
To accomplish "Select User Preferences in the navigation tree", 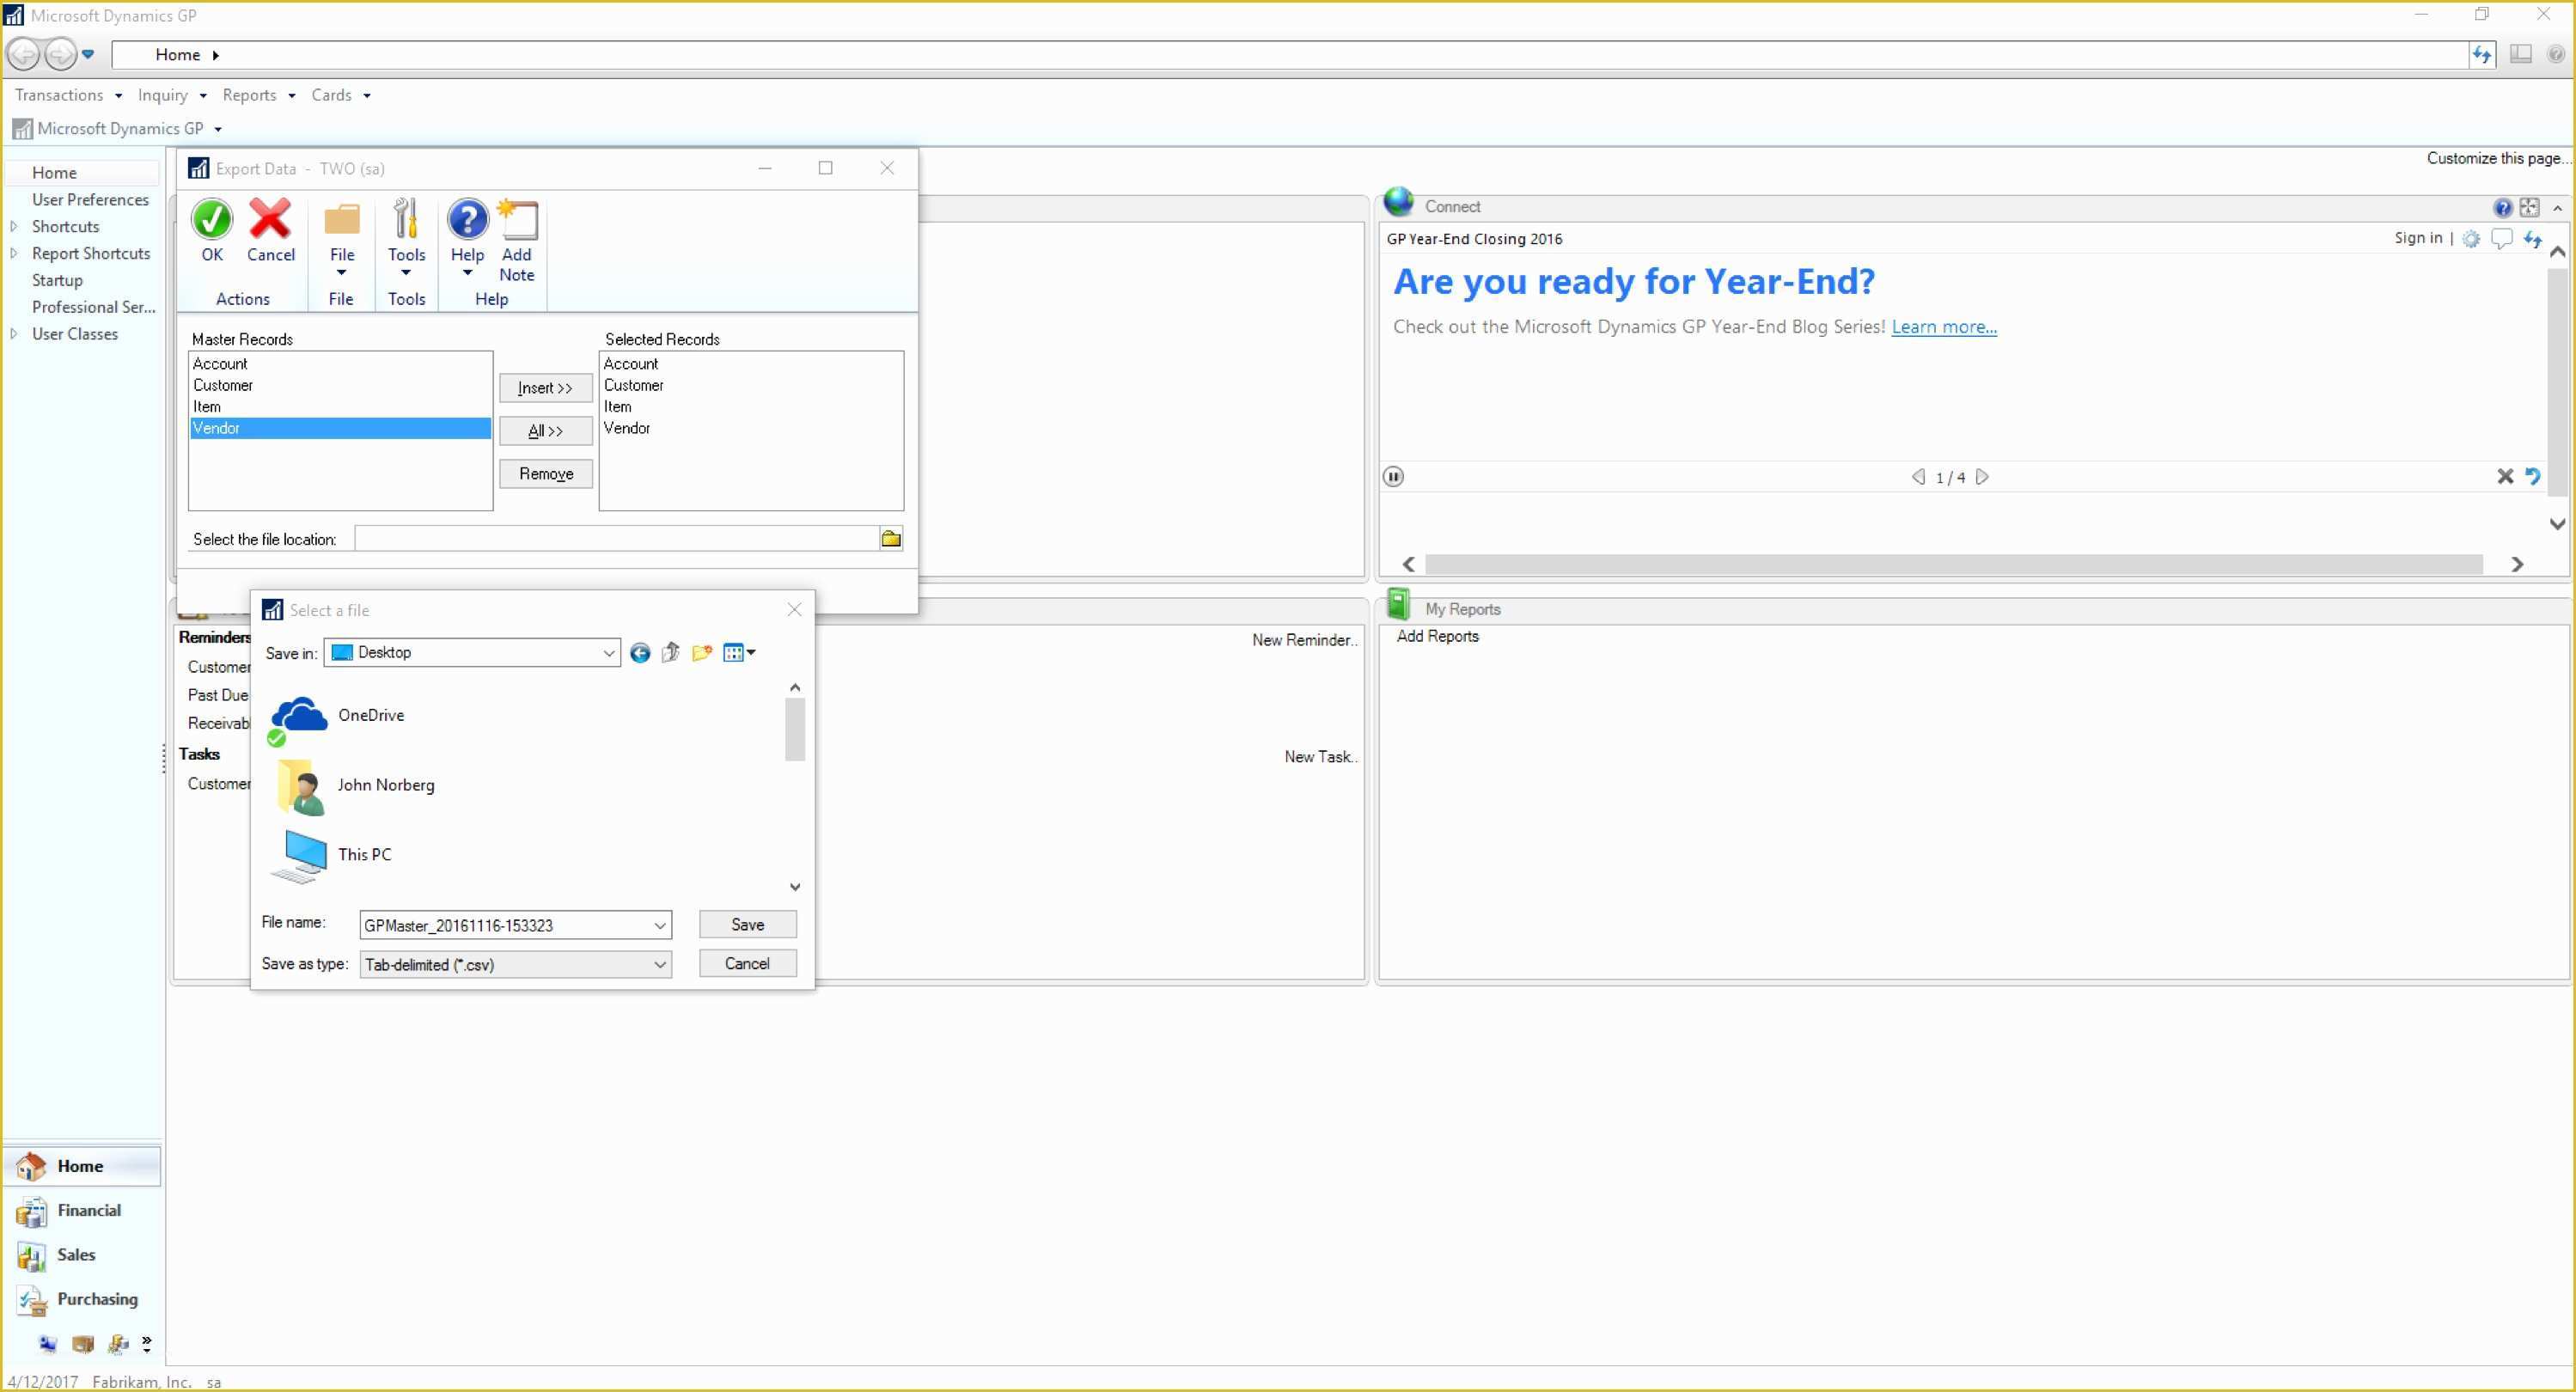I will click(x=90, y=200).
